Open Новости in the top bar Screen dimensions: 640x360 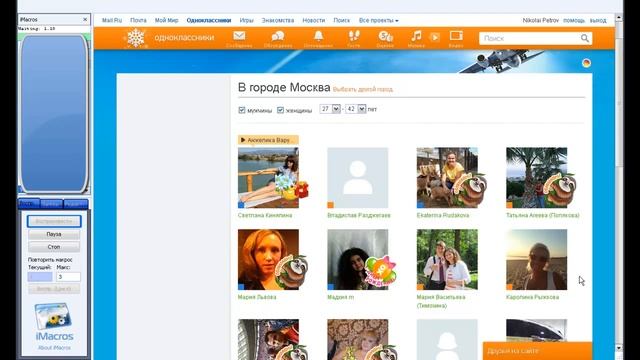click(313, 20)
